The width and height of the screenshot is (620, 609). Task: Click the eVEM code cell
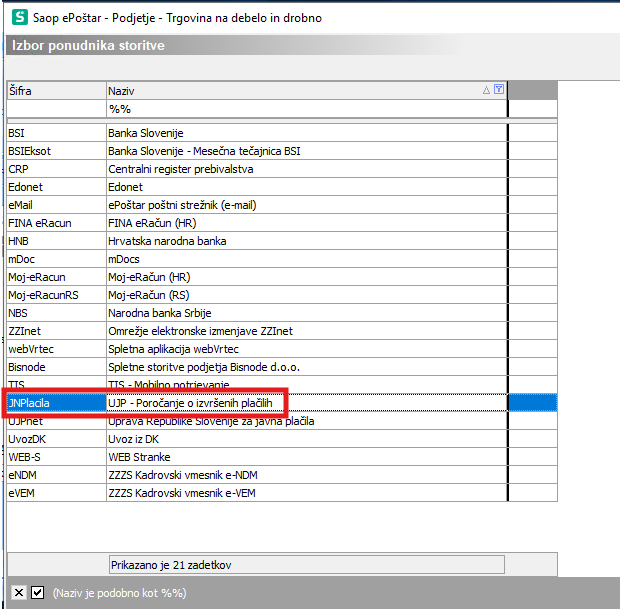57,493
